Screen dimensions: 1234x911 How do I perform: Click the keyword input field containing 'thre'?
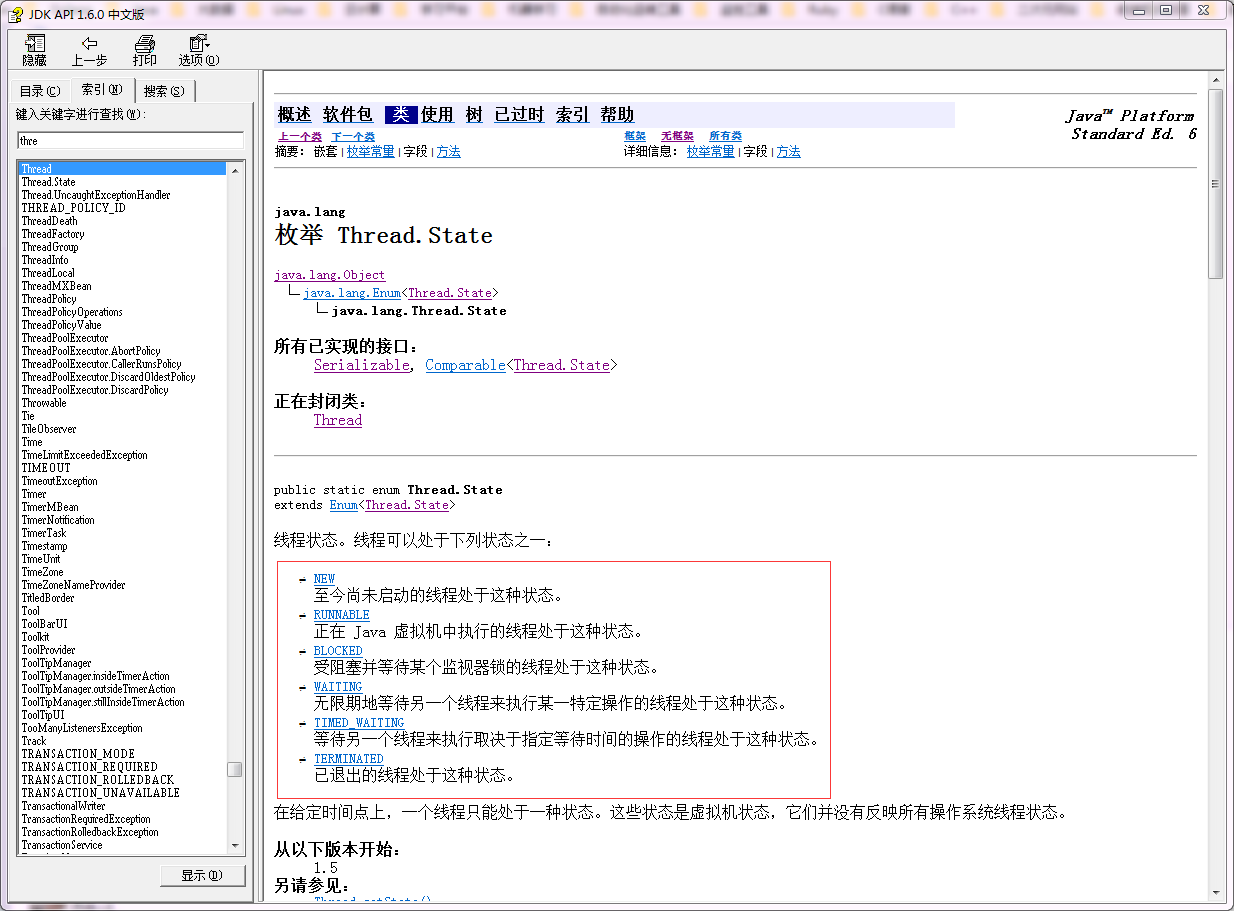(x=130, y=141)
